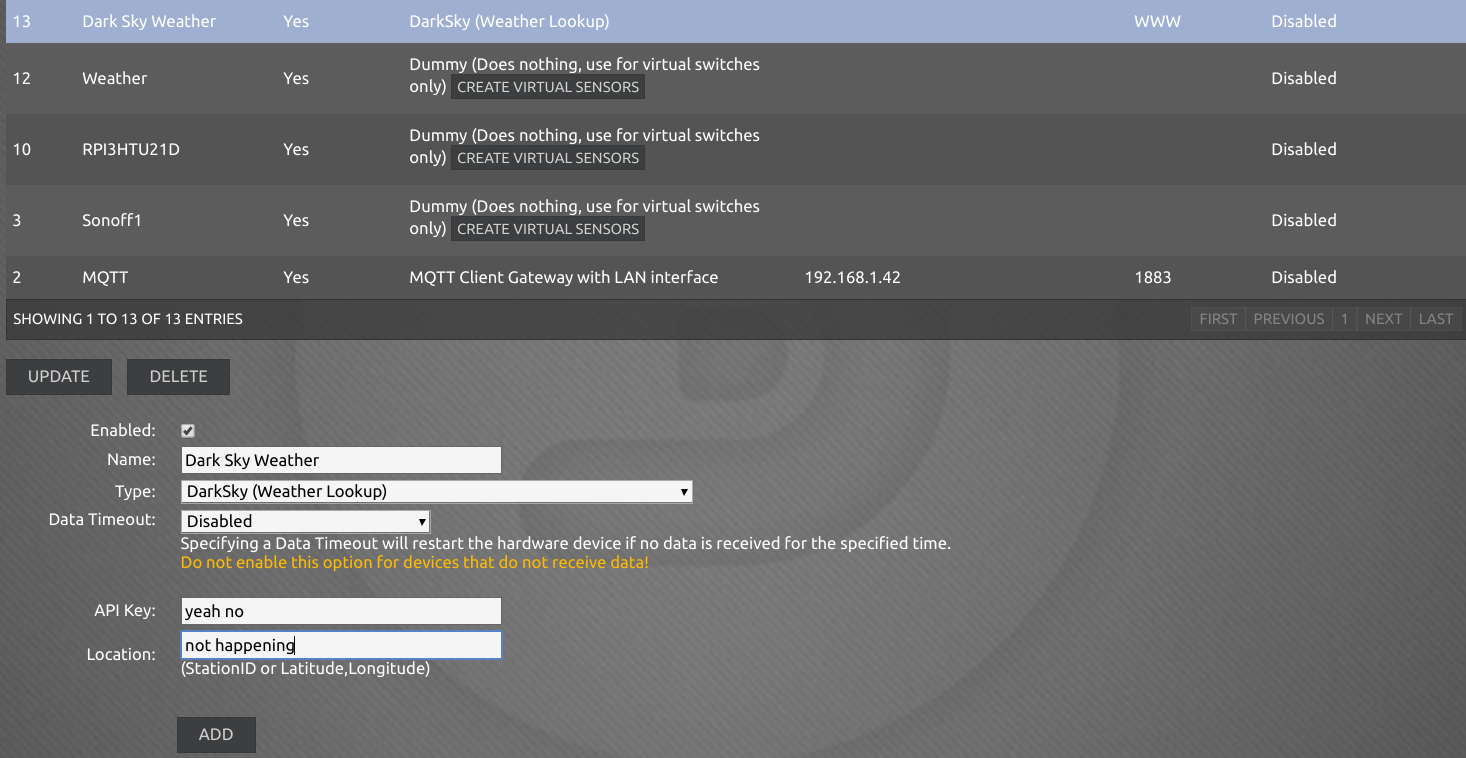Viewport: 1466px width, 758px height.
Task: Open the Data Timeout dropdown
Action: (305, 521)
